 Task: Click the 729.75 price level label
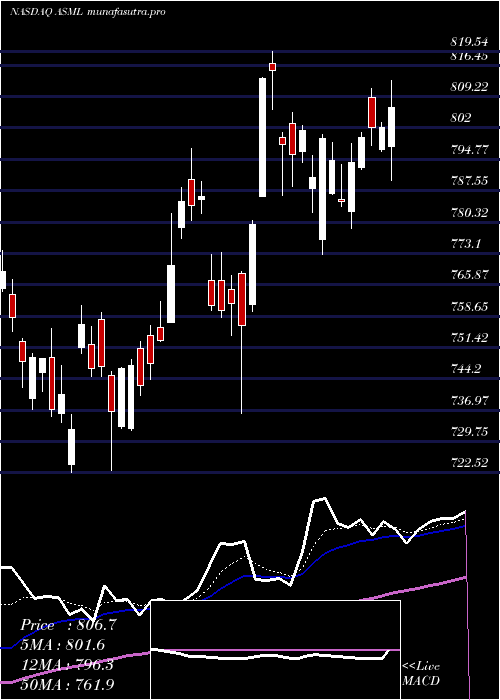click(x=469, y=432)
